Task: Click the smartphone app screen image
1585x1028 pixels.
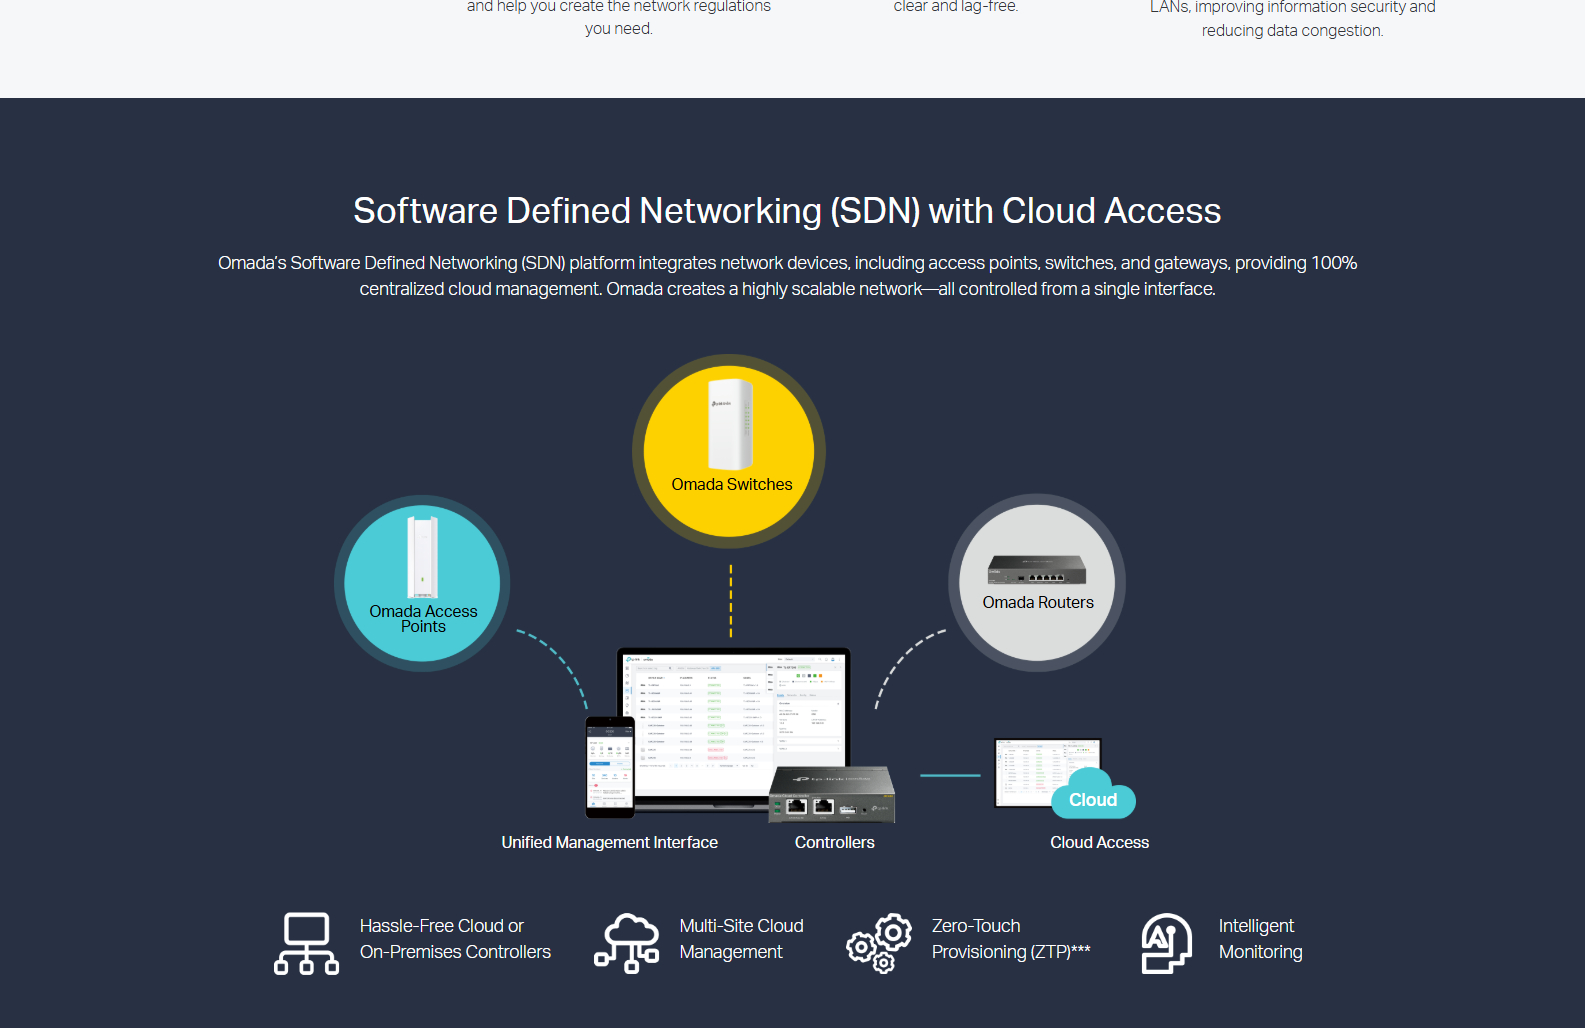Action: [610, 767]
